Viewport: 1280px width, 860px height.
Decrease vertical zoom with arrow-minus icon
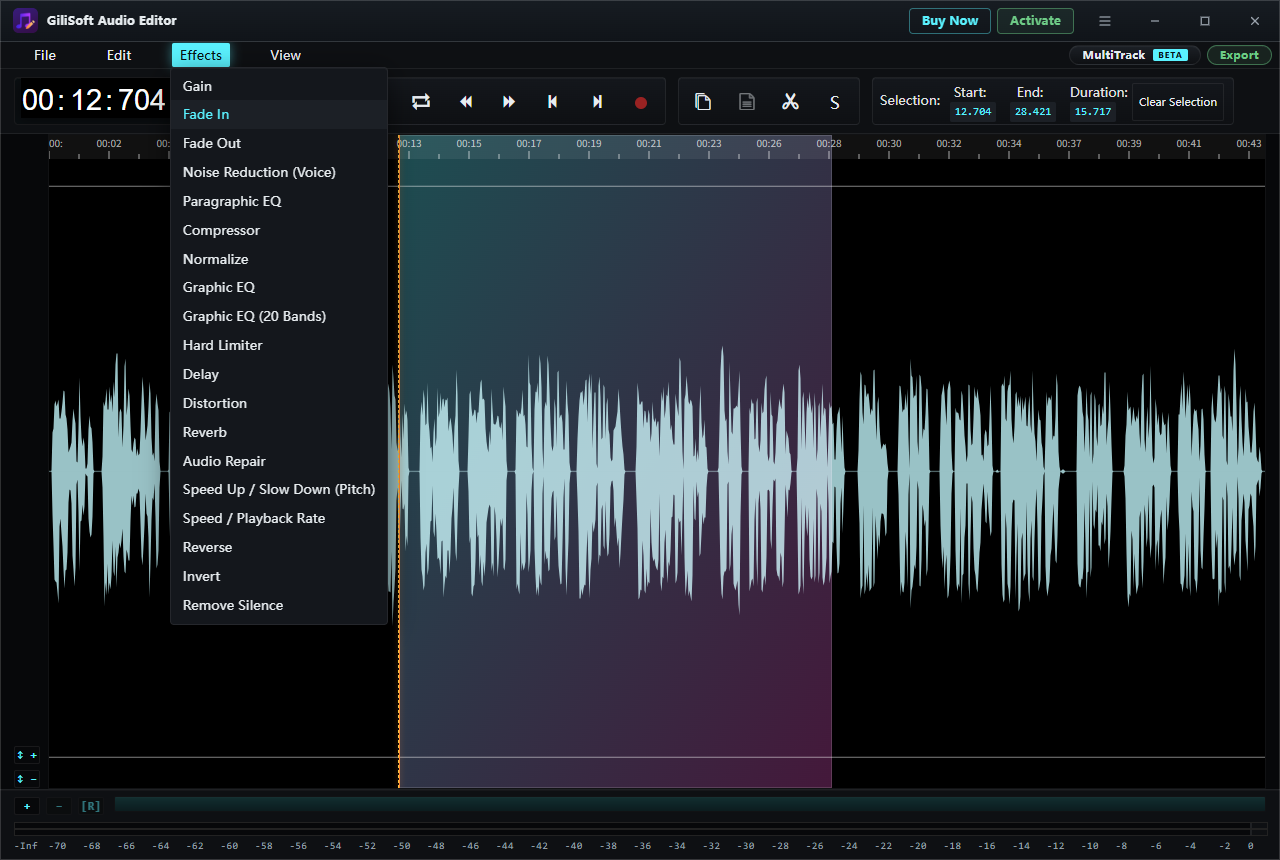pyautogui.click(x=27, y=779)
